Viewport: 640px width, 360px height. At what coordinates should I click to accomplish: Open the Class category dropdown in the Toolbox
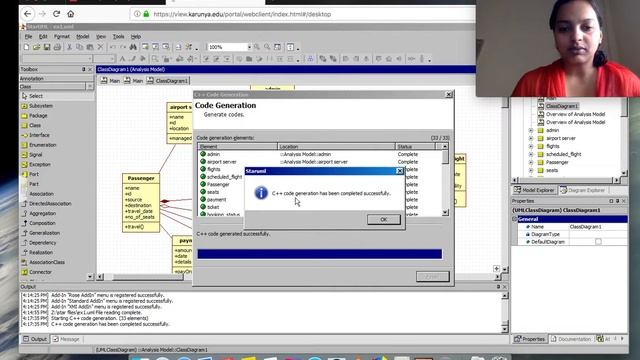[90, 87]
